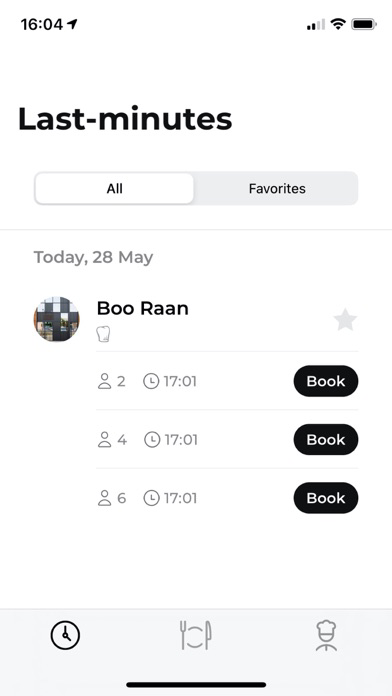
Task: Tap the clock icon in the 2-guest row
Action: click(151, 381)
